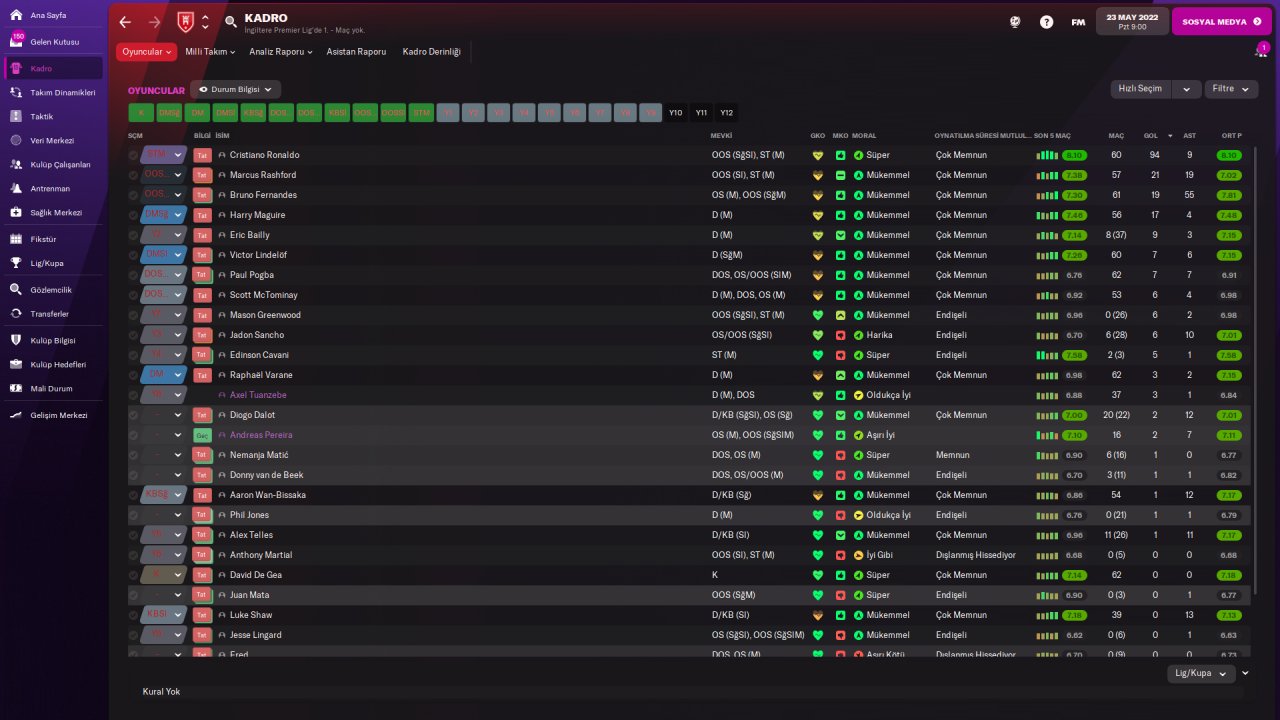Screen dimensions: 1280x720
Task: Open the Lig/Kupa dropdown at bottom
Action: (x=1201, y=674)
